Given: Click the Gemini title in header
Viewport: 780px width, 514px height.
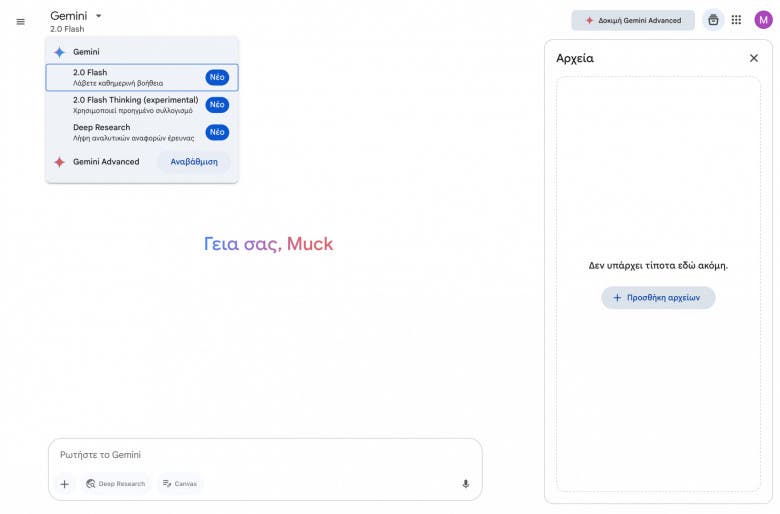Looking at the screenshot, I should pyautogui.click(x=69, y=16).
